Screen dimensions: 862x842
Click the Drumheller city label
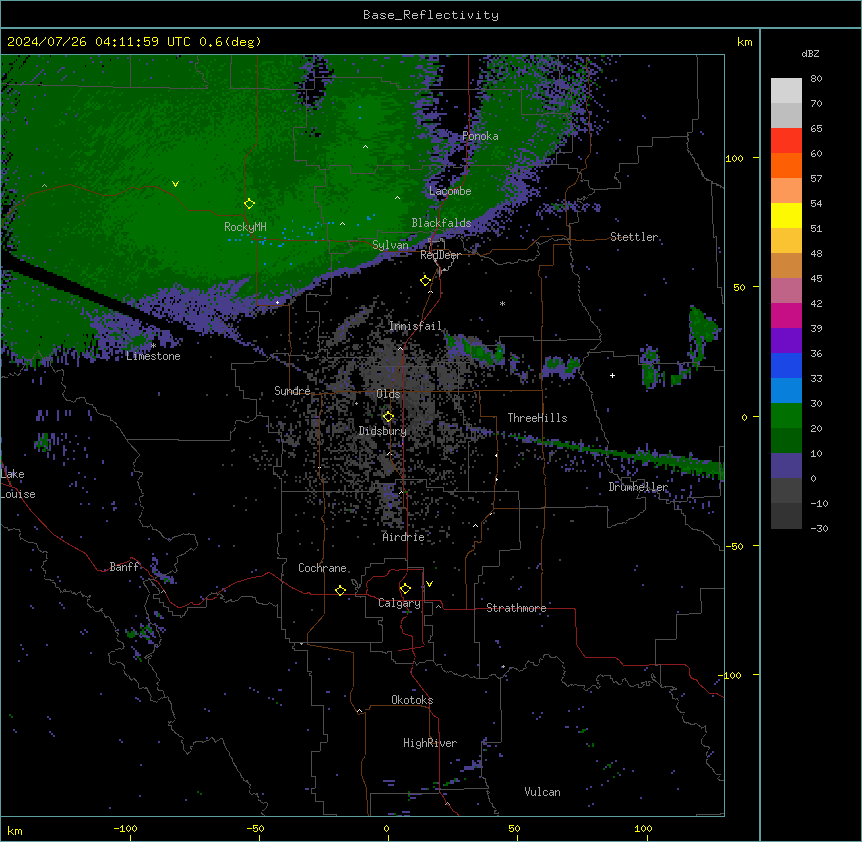pos(638,487)
